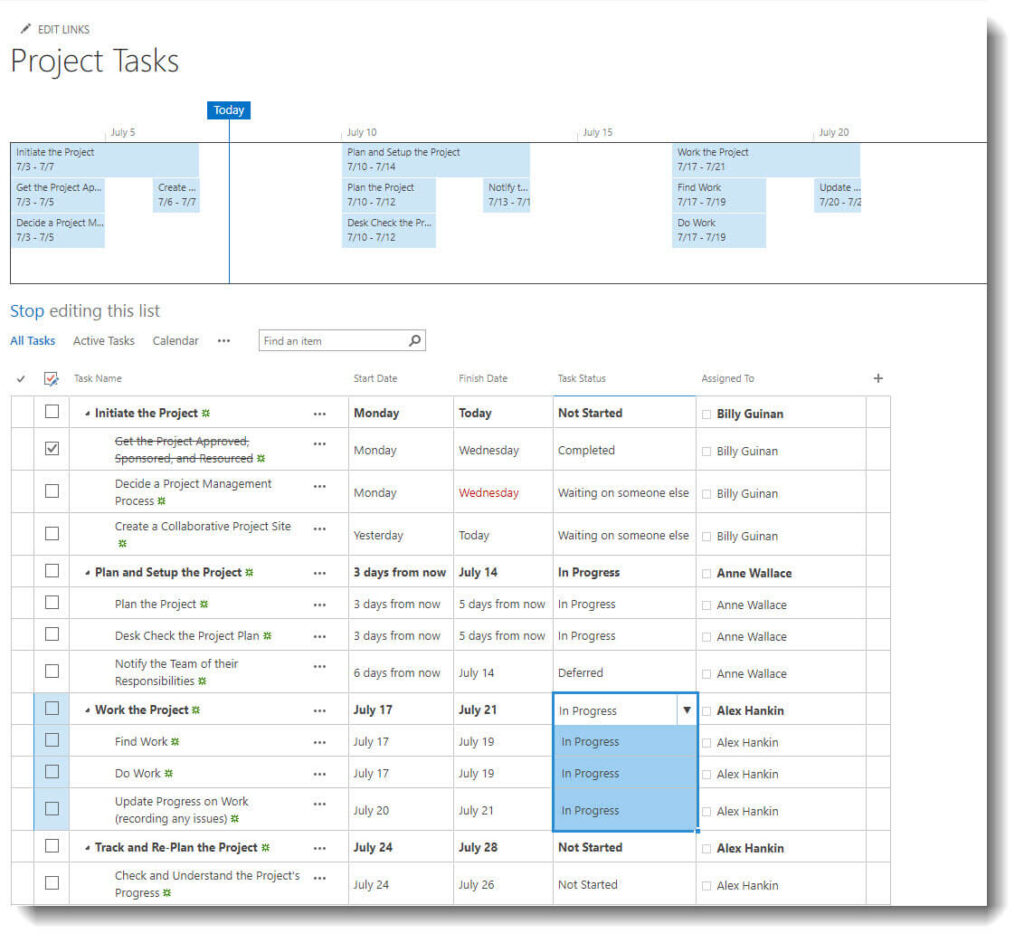Open ellipsis menu for Find Work row
The height and width of the screenshot is (943, 1024).
coord(319,742)
